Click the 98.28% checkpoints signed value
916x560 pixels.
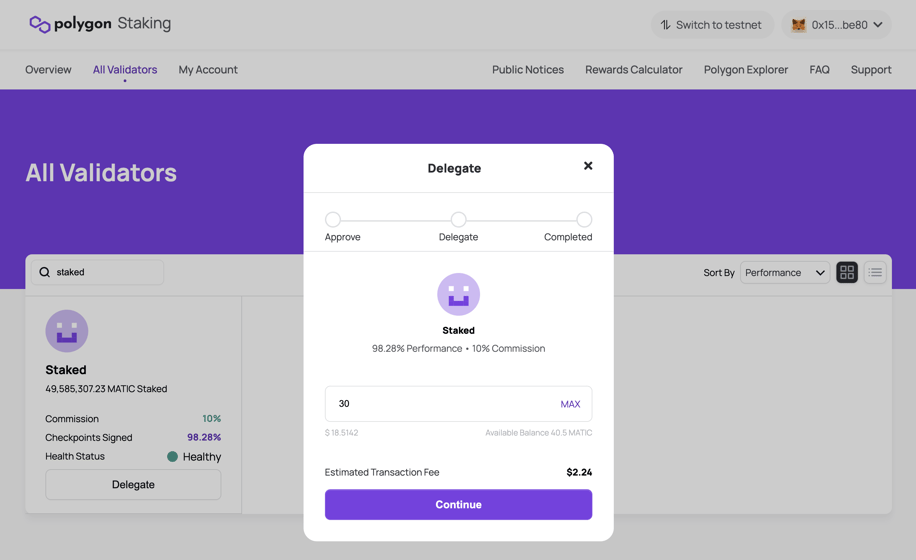[x=204, y=437]
